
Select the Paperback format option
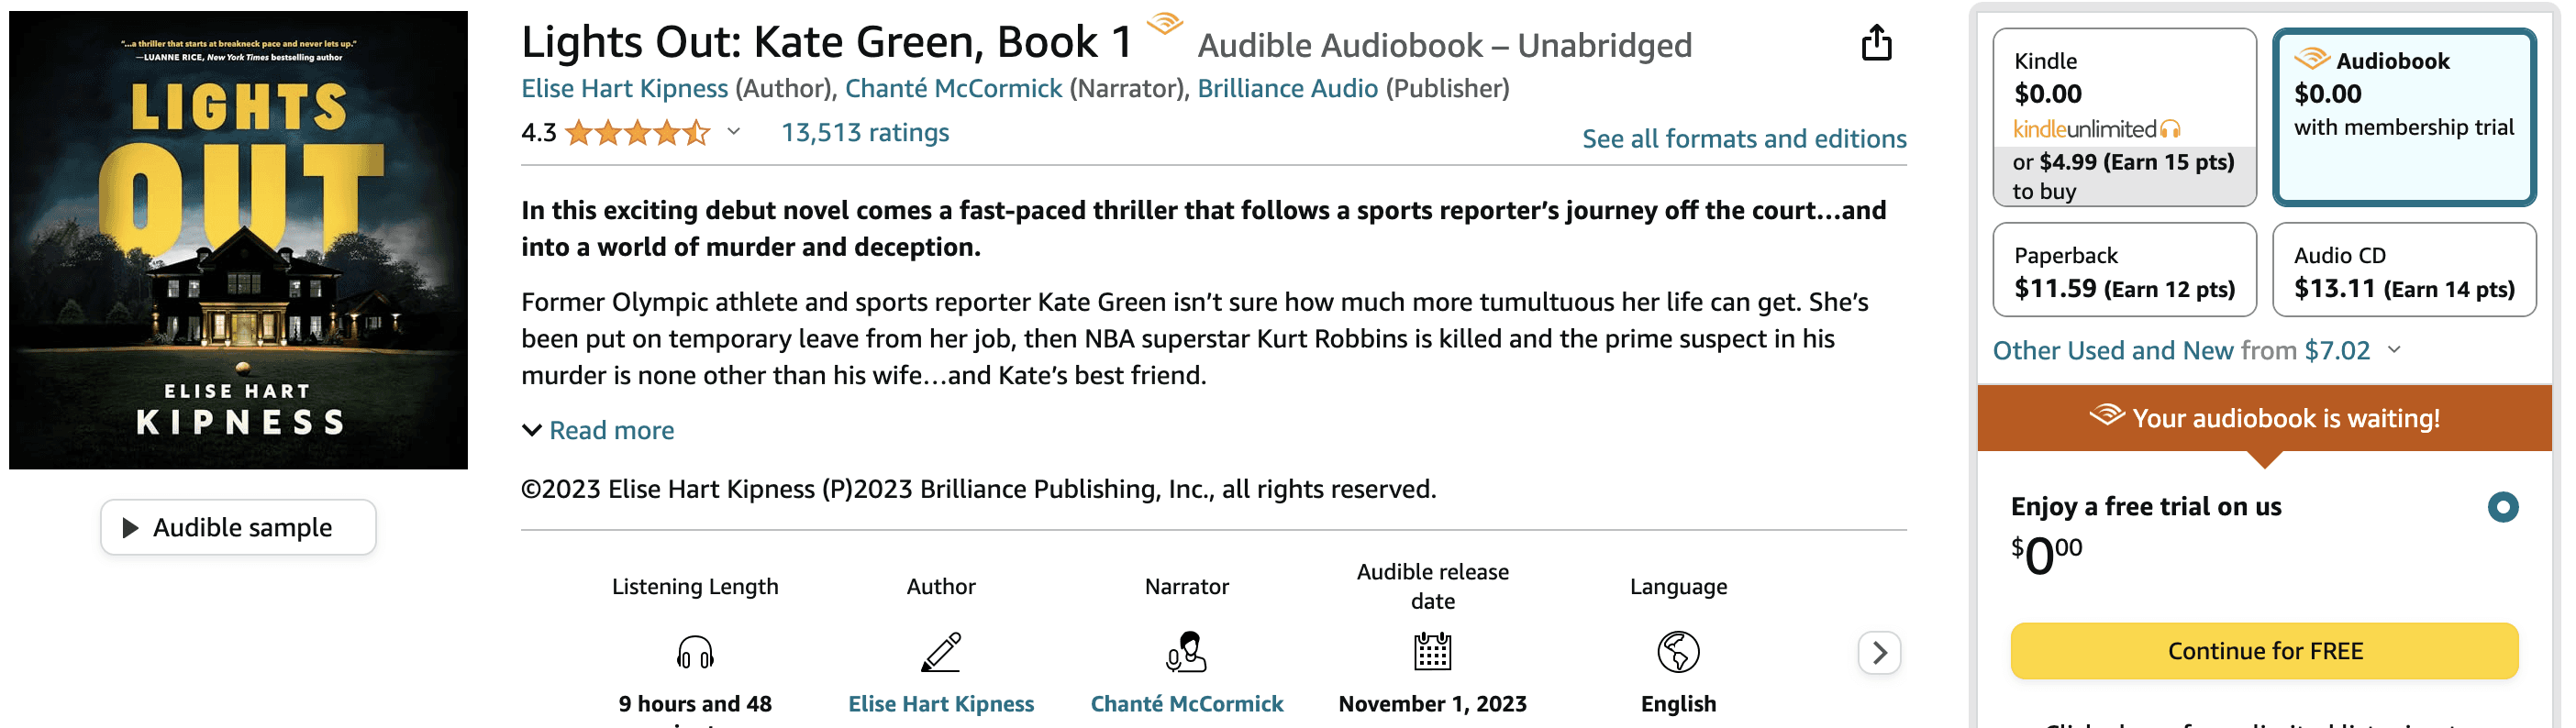[x=2124, y=270]
